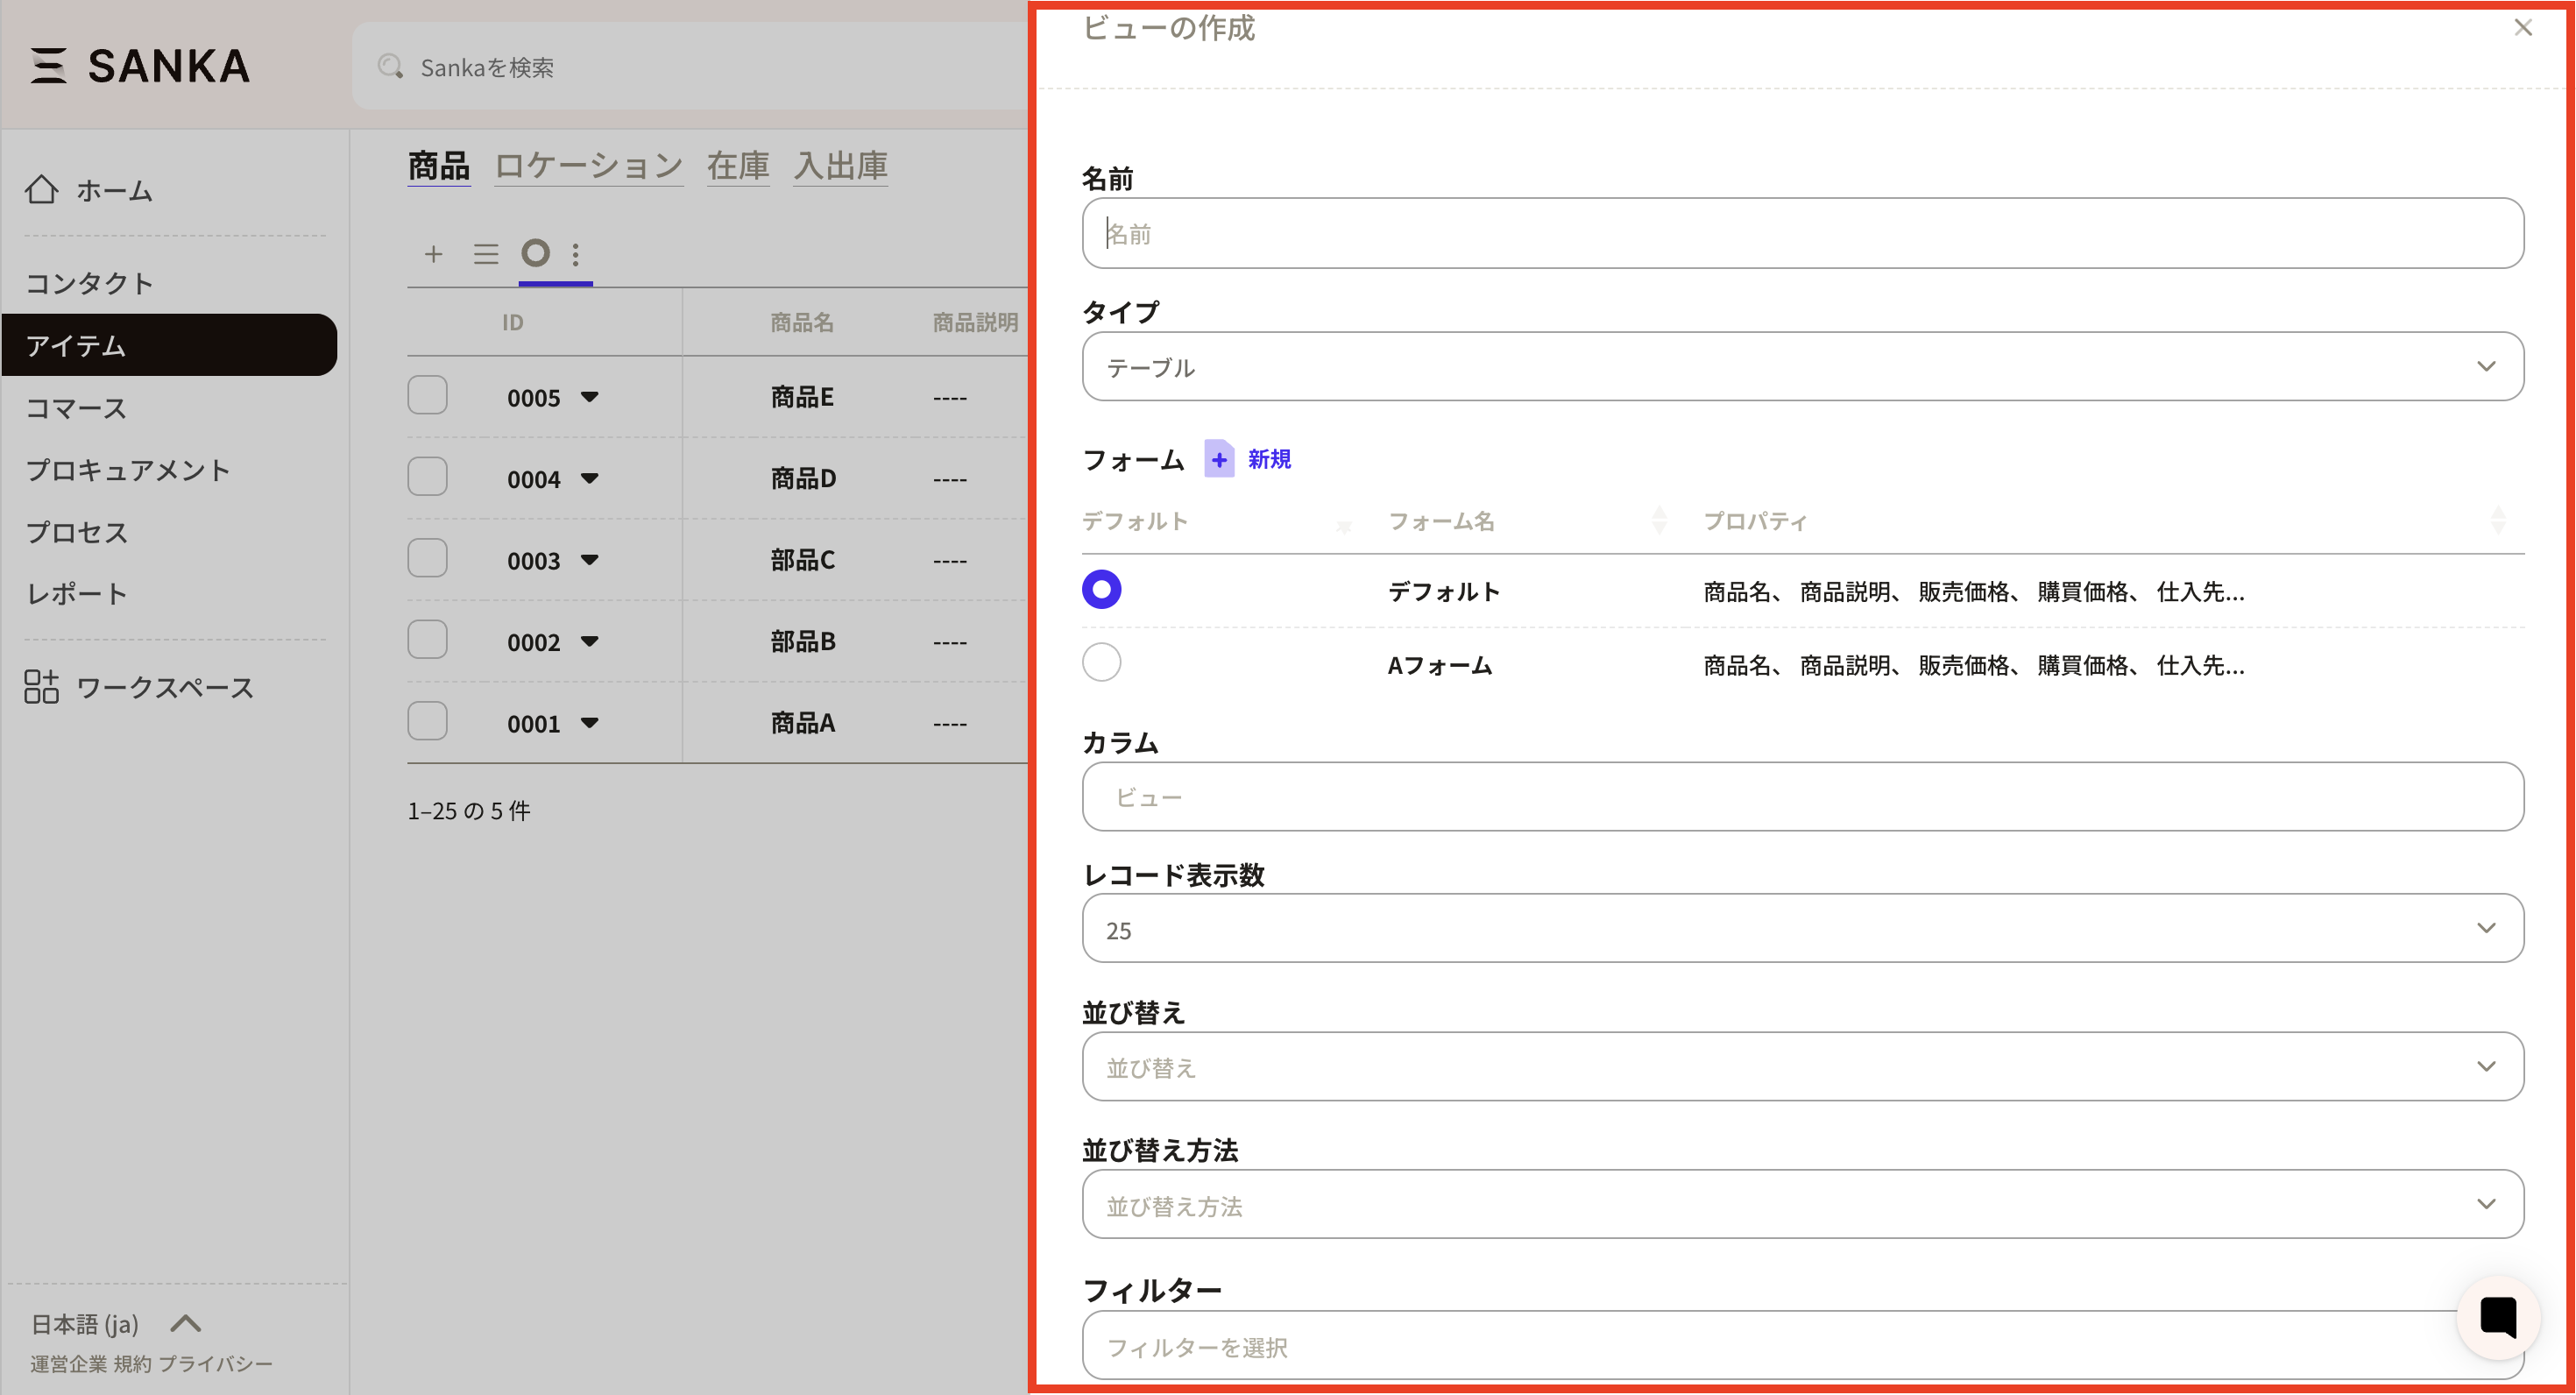
Task: Click the home icon in the sidebar
Action: pos(41,189)
